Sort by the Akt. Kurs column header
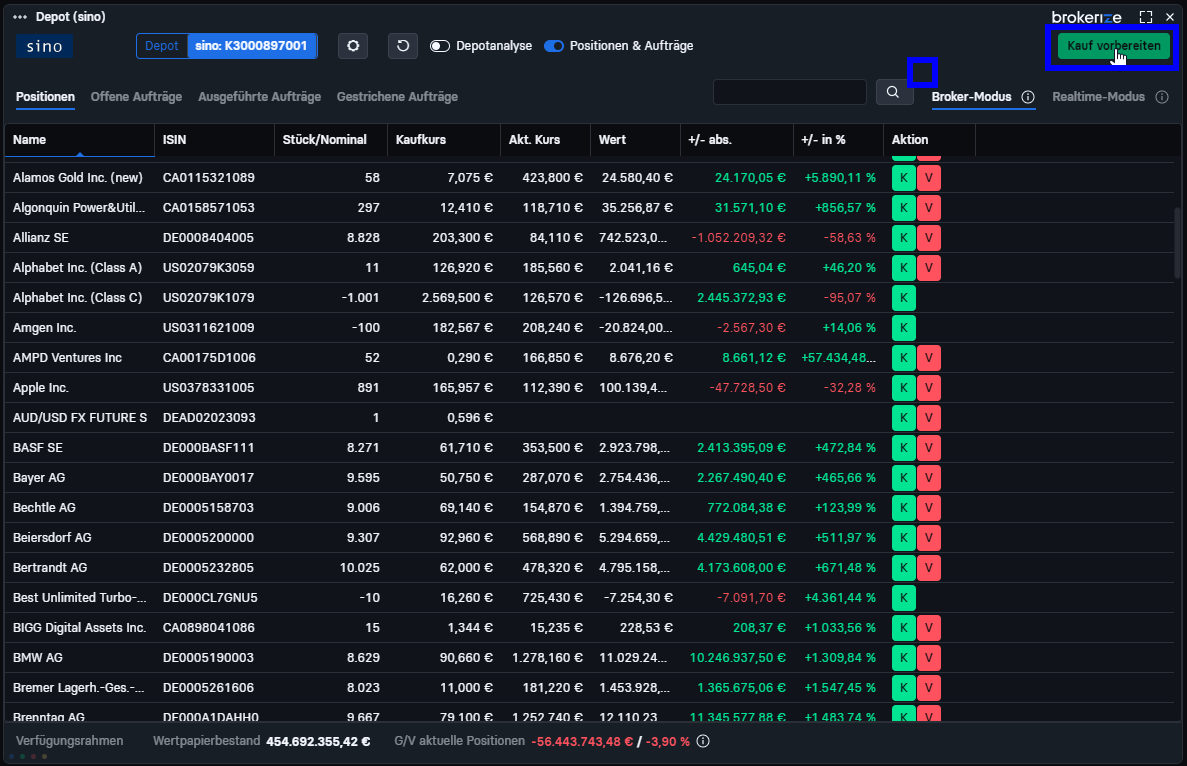The image size is (1187, 766). pos(545,140)
